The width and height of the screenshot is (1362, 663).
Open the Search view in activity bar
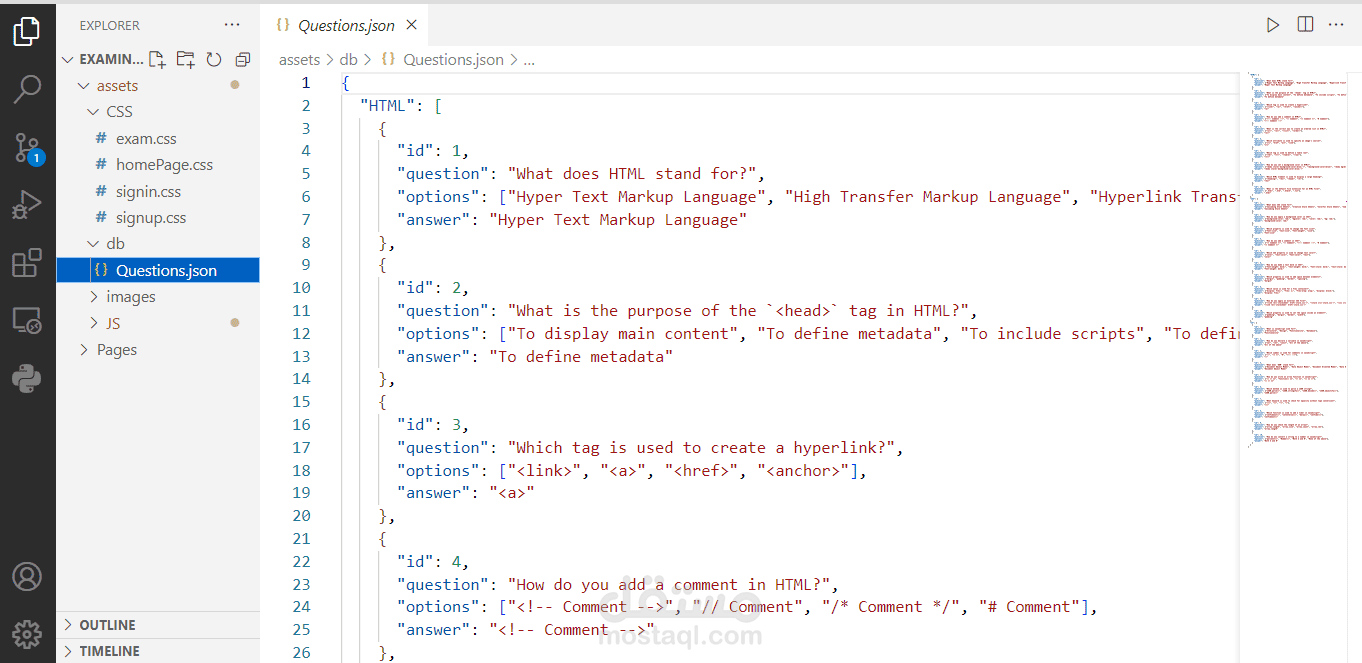point(27,89)
